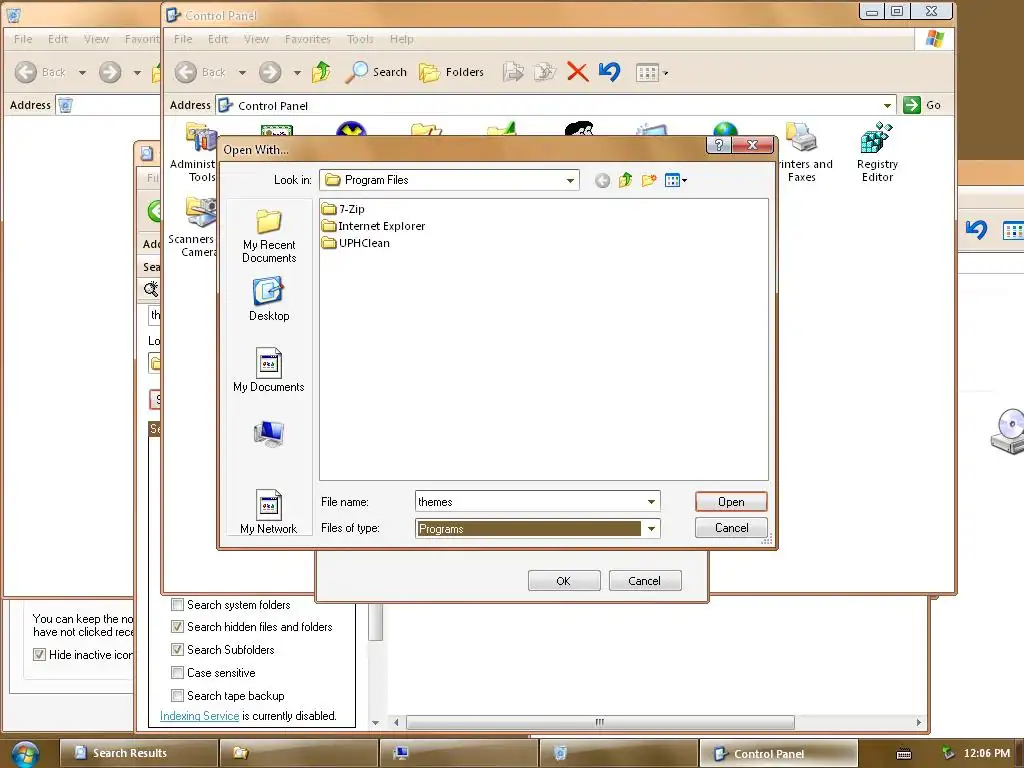Open Control Panel Favorites menu

(x=308, y=39)
